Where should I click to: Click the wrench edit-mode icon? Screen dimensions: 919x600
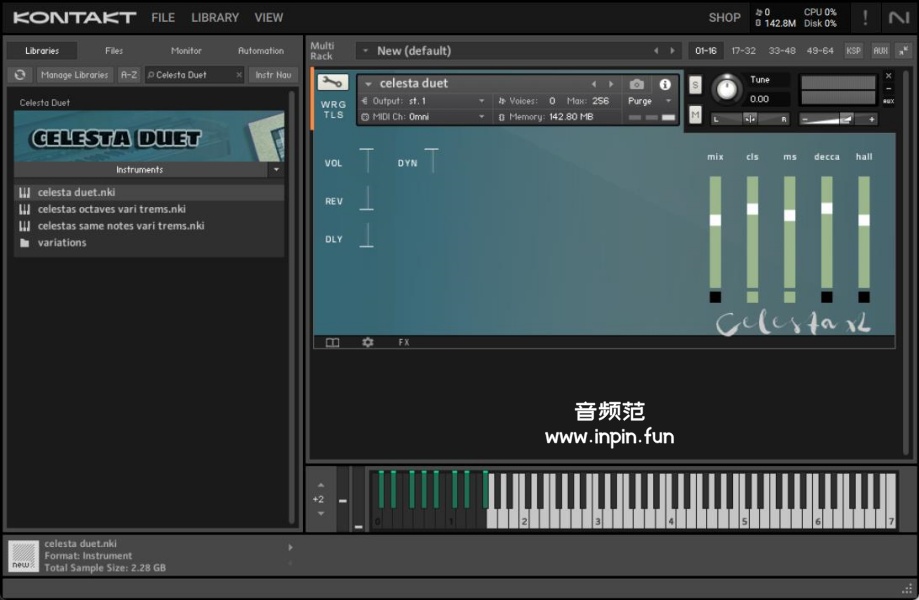[333, 83]
